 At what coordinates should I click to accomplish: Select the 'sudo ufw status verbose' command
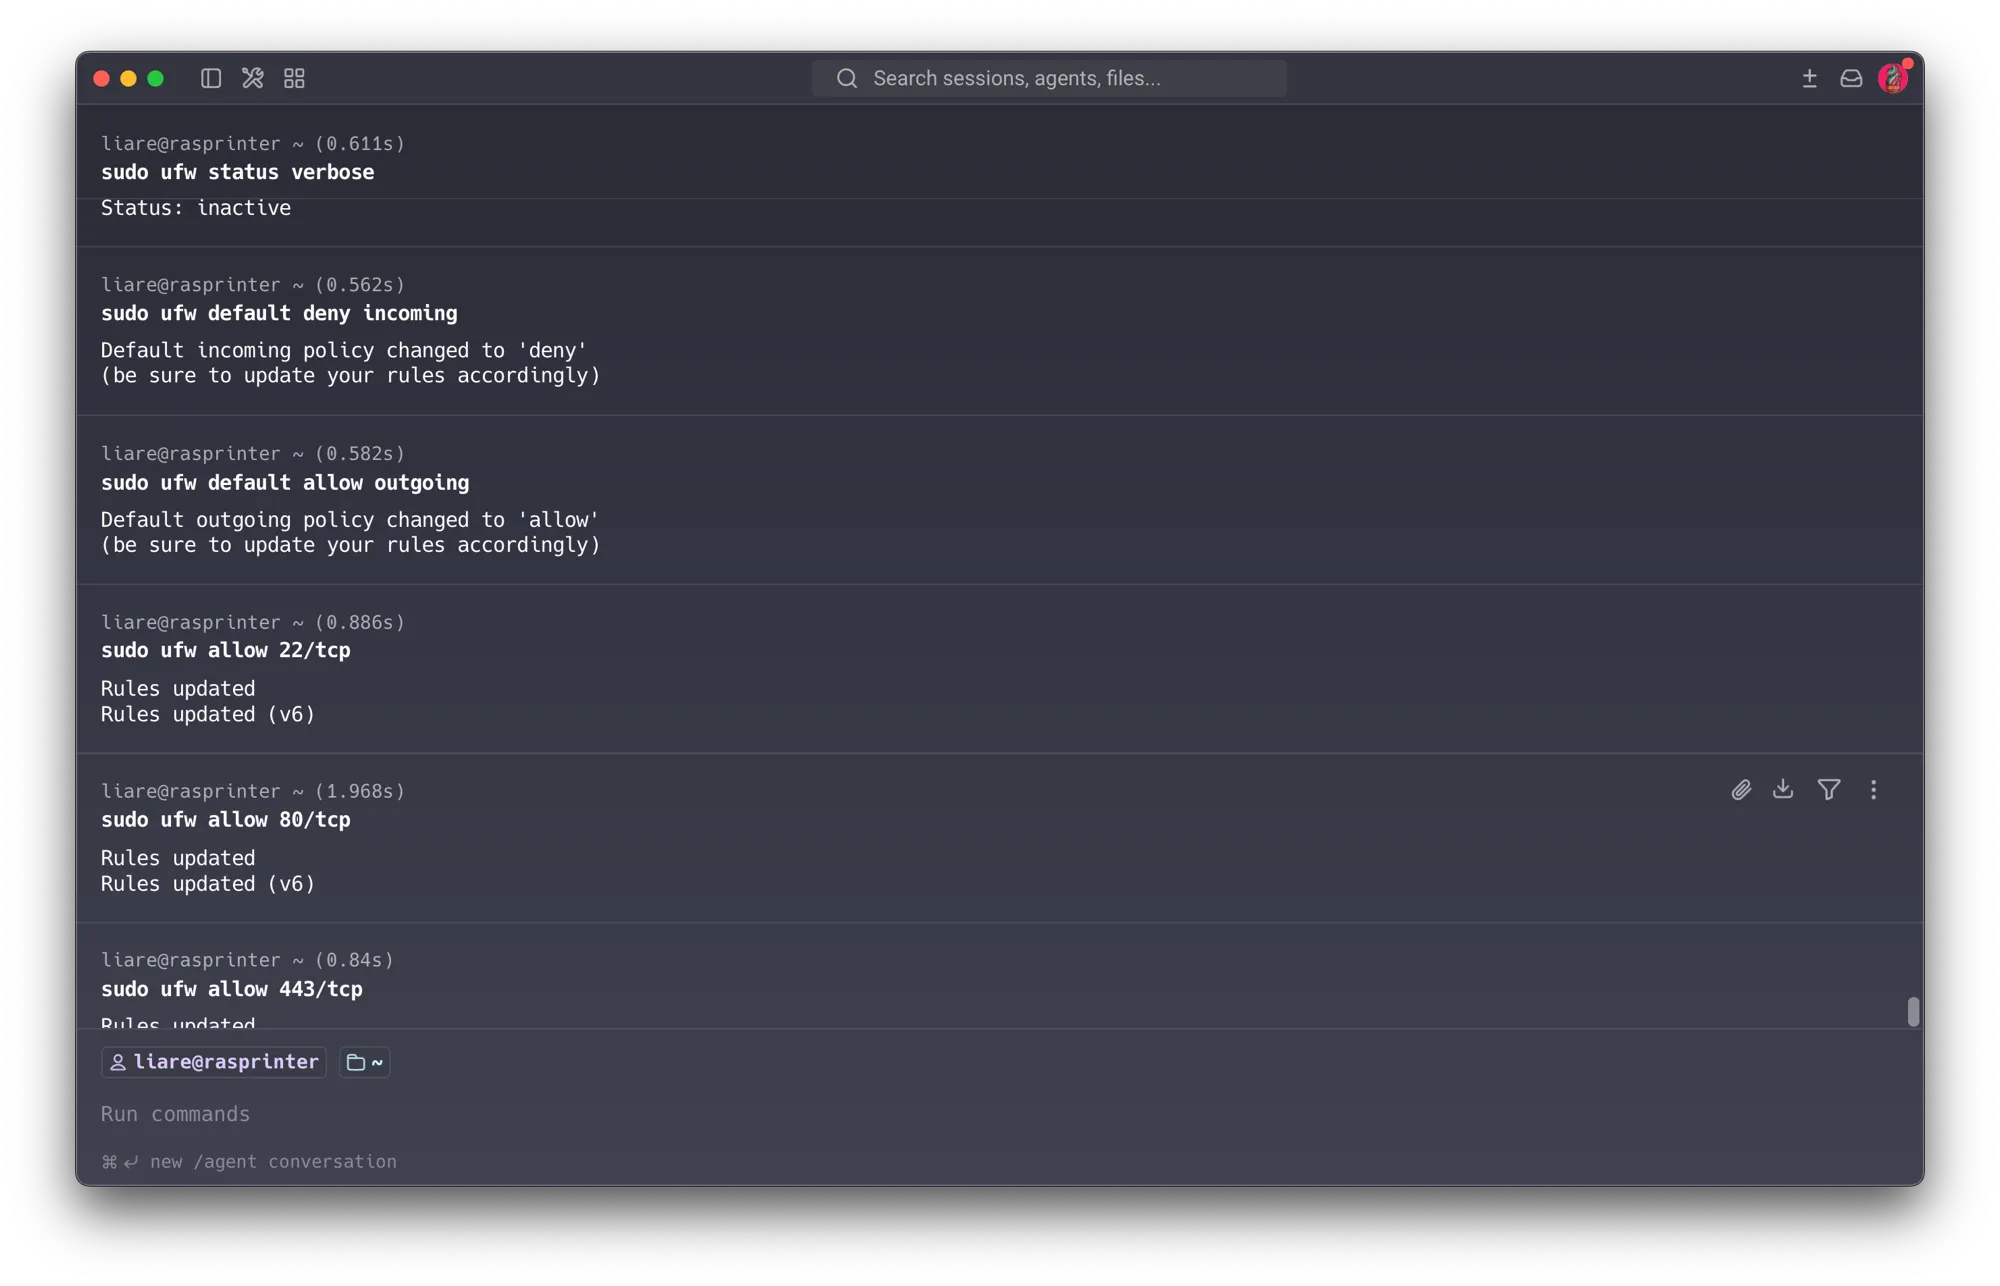tap(237, 172)
